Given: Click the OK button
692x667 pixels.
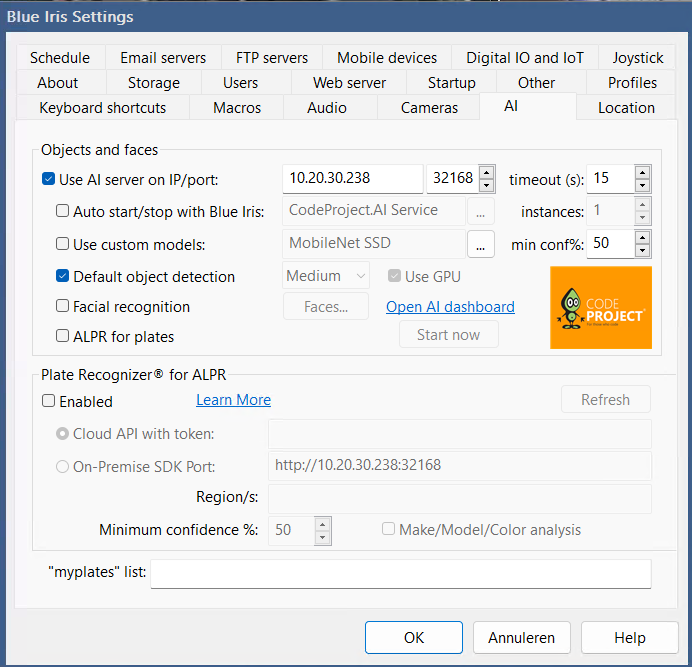Looking at the screenshot, I should (x=414, y=638).
